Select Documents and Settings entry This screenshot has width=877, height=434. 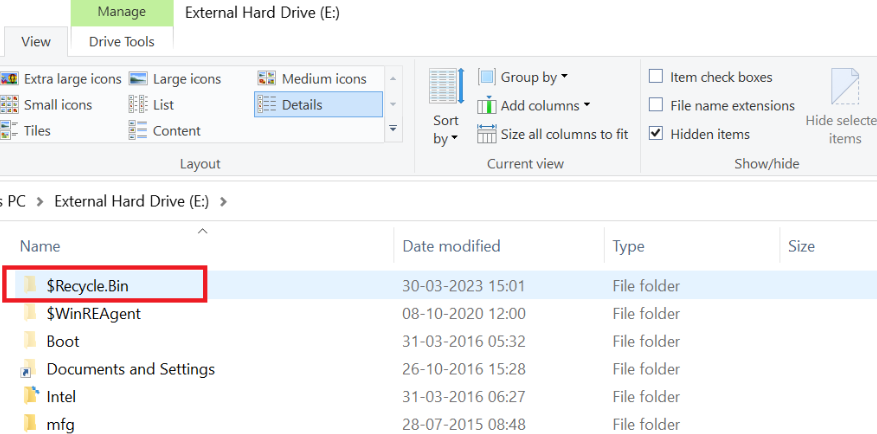(x=130, y=369)
